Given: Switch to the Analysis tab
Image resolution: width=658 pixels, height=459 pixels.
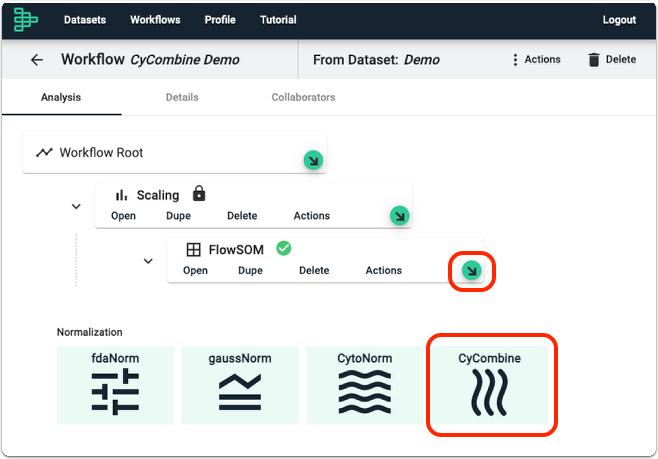Looking at the screenshot, I should [x=61, y=97].
